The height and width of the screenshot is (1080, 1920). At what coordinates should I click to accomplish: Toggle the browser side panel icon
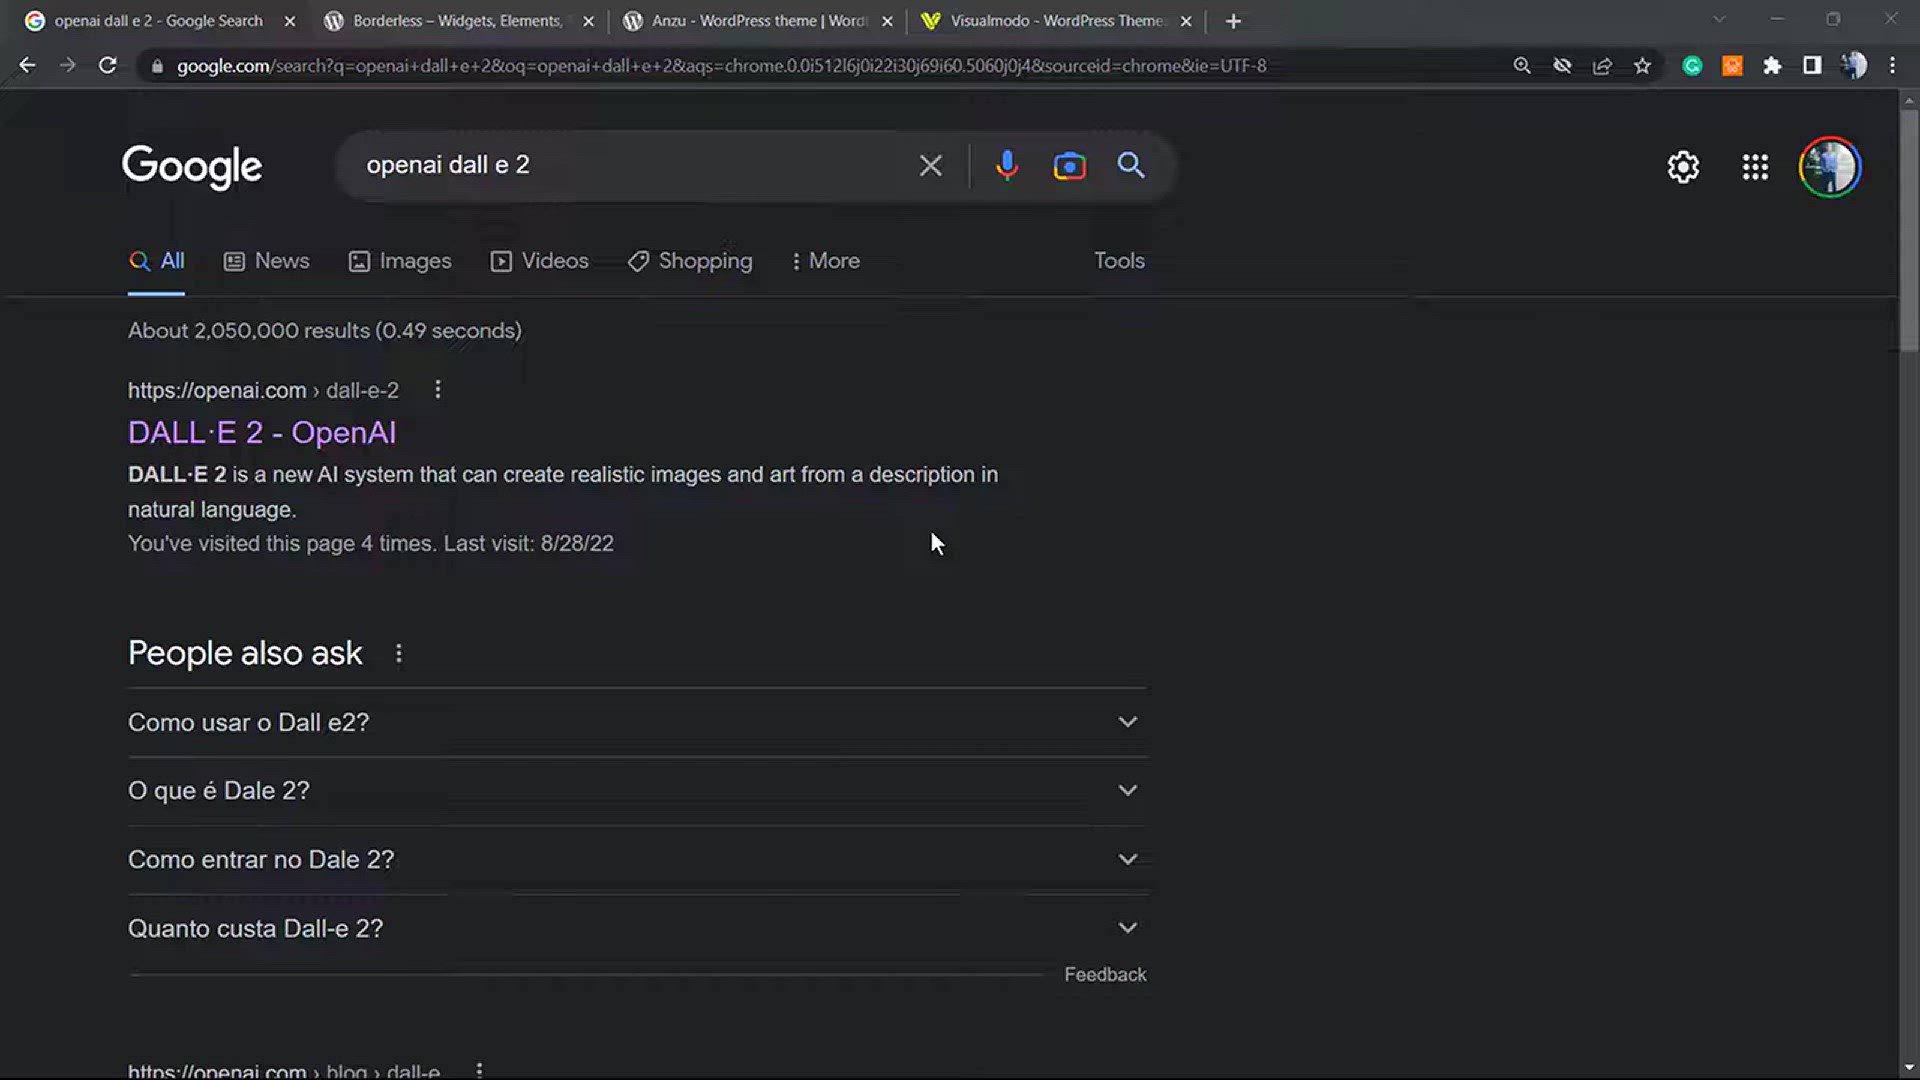1812,66
